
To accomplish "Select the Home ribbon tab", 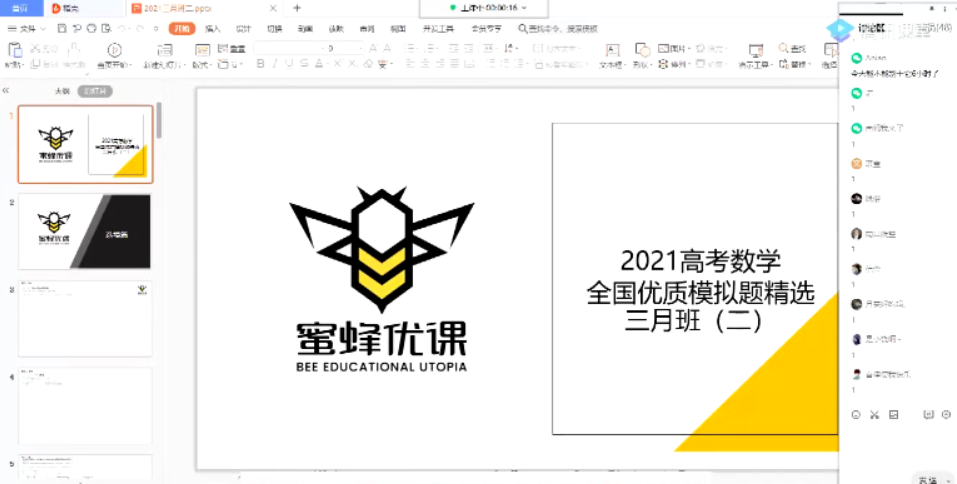I will click(x=182, y=29).
